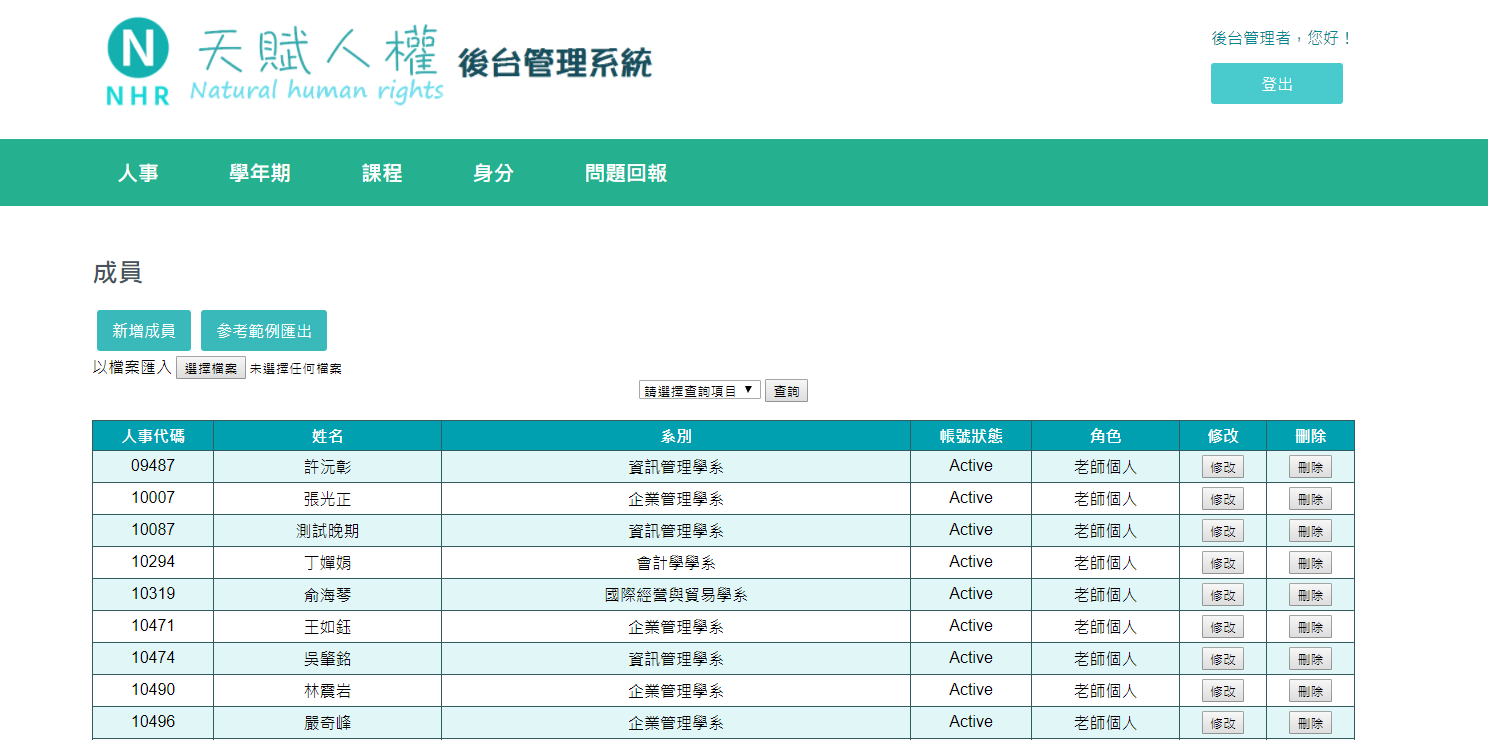The height and width of the screenshot is (740, 1488).
Task: Open the 課程 menu
Action: [382, 173]
